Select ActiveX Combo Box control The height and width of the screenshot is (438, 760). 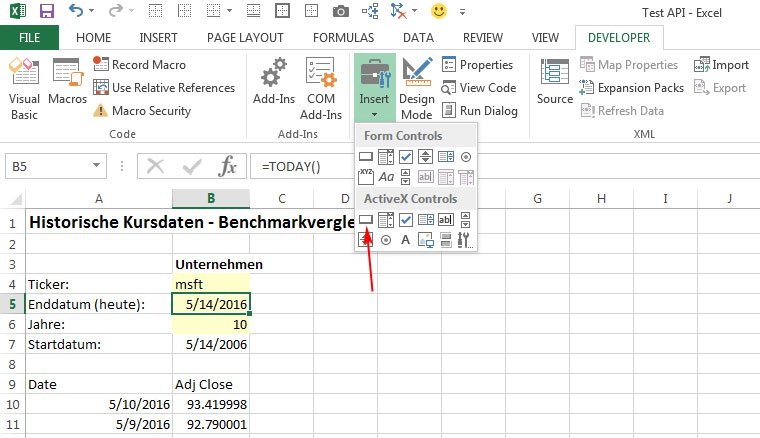pyautogui.click(x=386, y=220)
